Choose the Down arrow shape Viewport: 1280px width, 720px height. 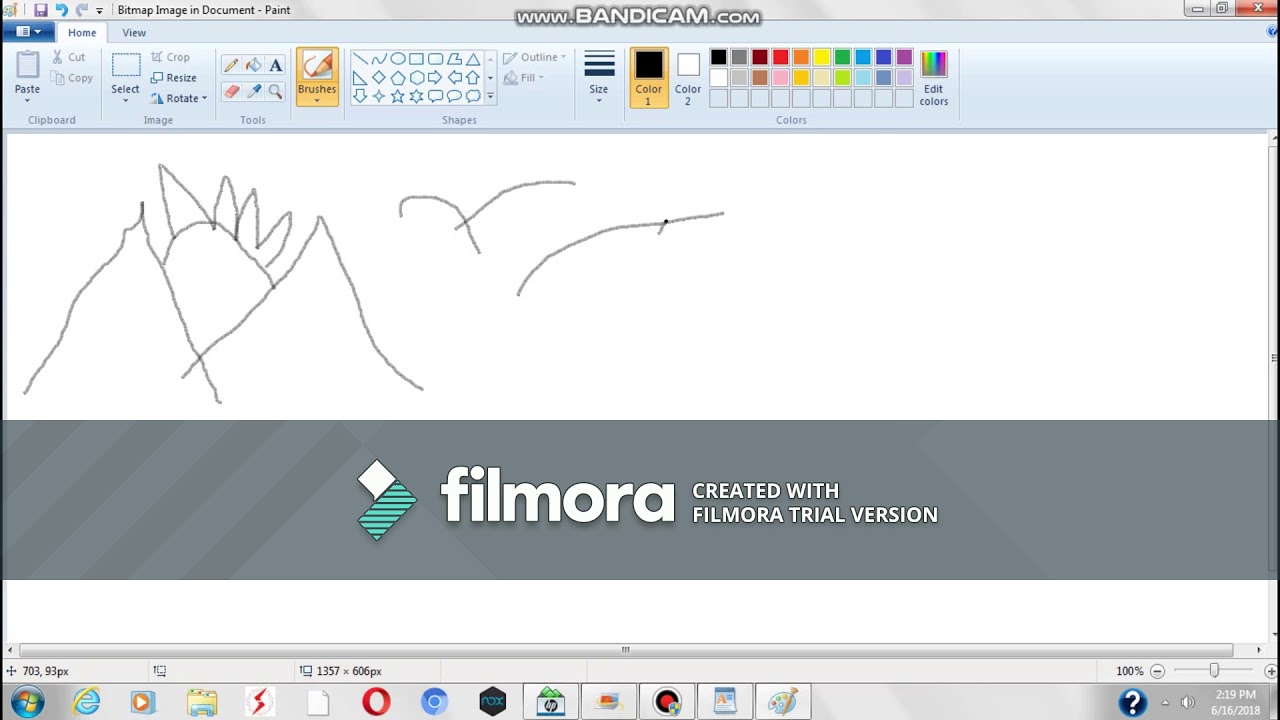click(360, 96)
